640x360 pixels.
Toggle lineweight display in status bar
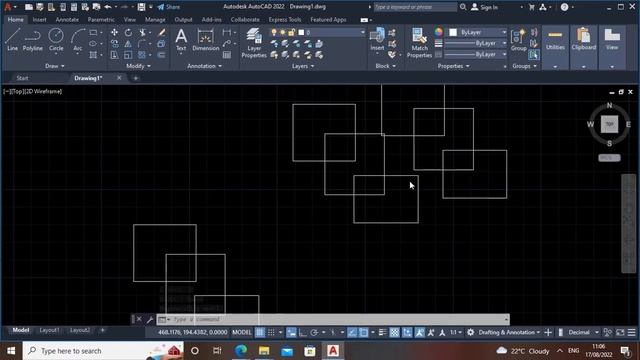382,333
